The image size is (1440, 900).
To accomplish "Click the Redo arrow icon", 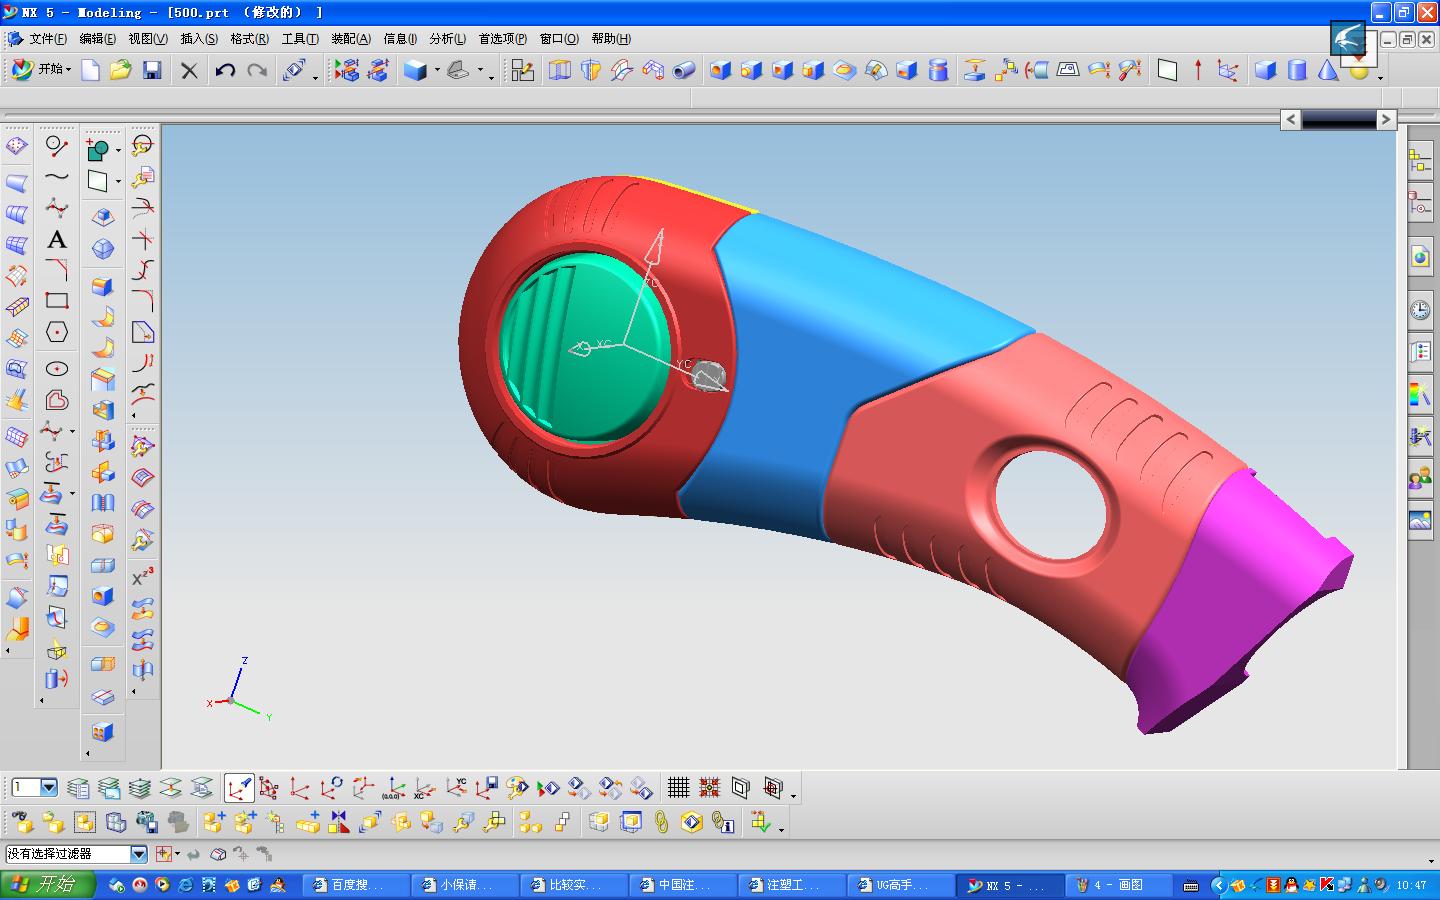I will coord(257,70).
